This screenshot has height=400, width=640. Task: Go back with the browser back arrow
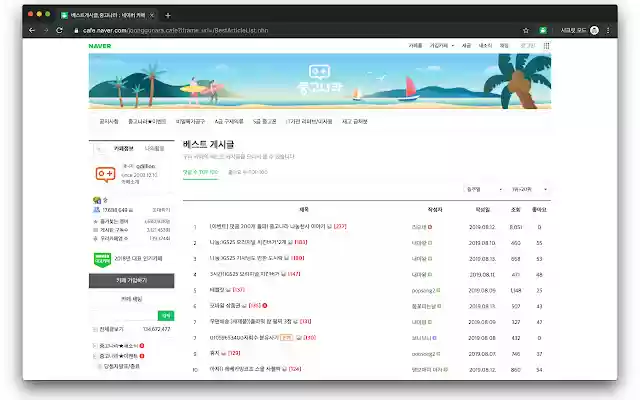pyautogui.click(x=32, y=30)
